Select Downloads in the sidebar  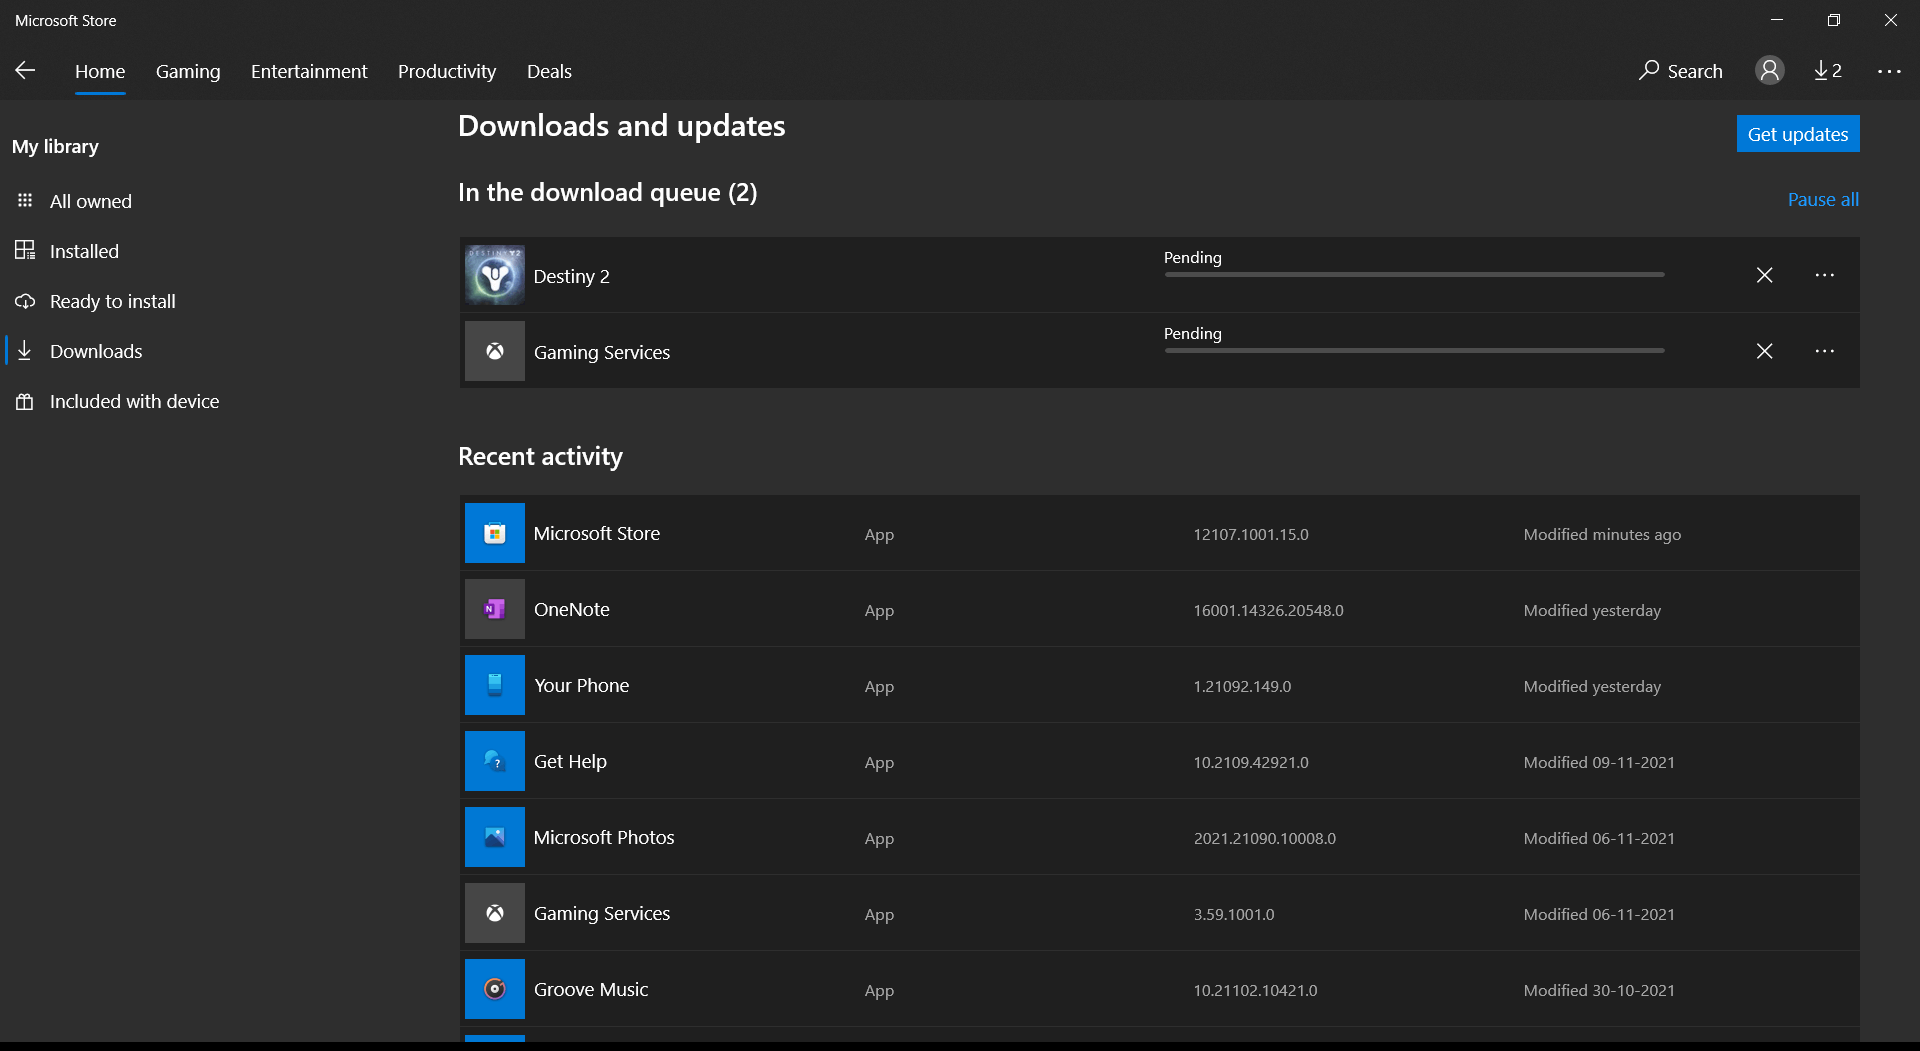[x=80, y=351]
